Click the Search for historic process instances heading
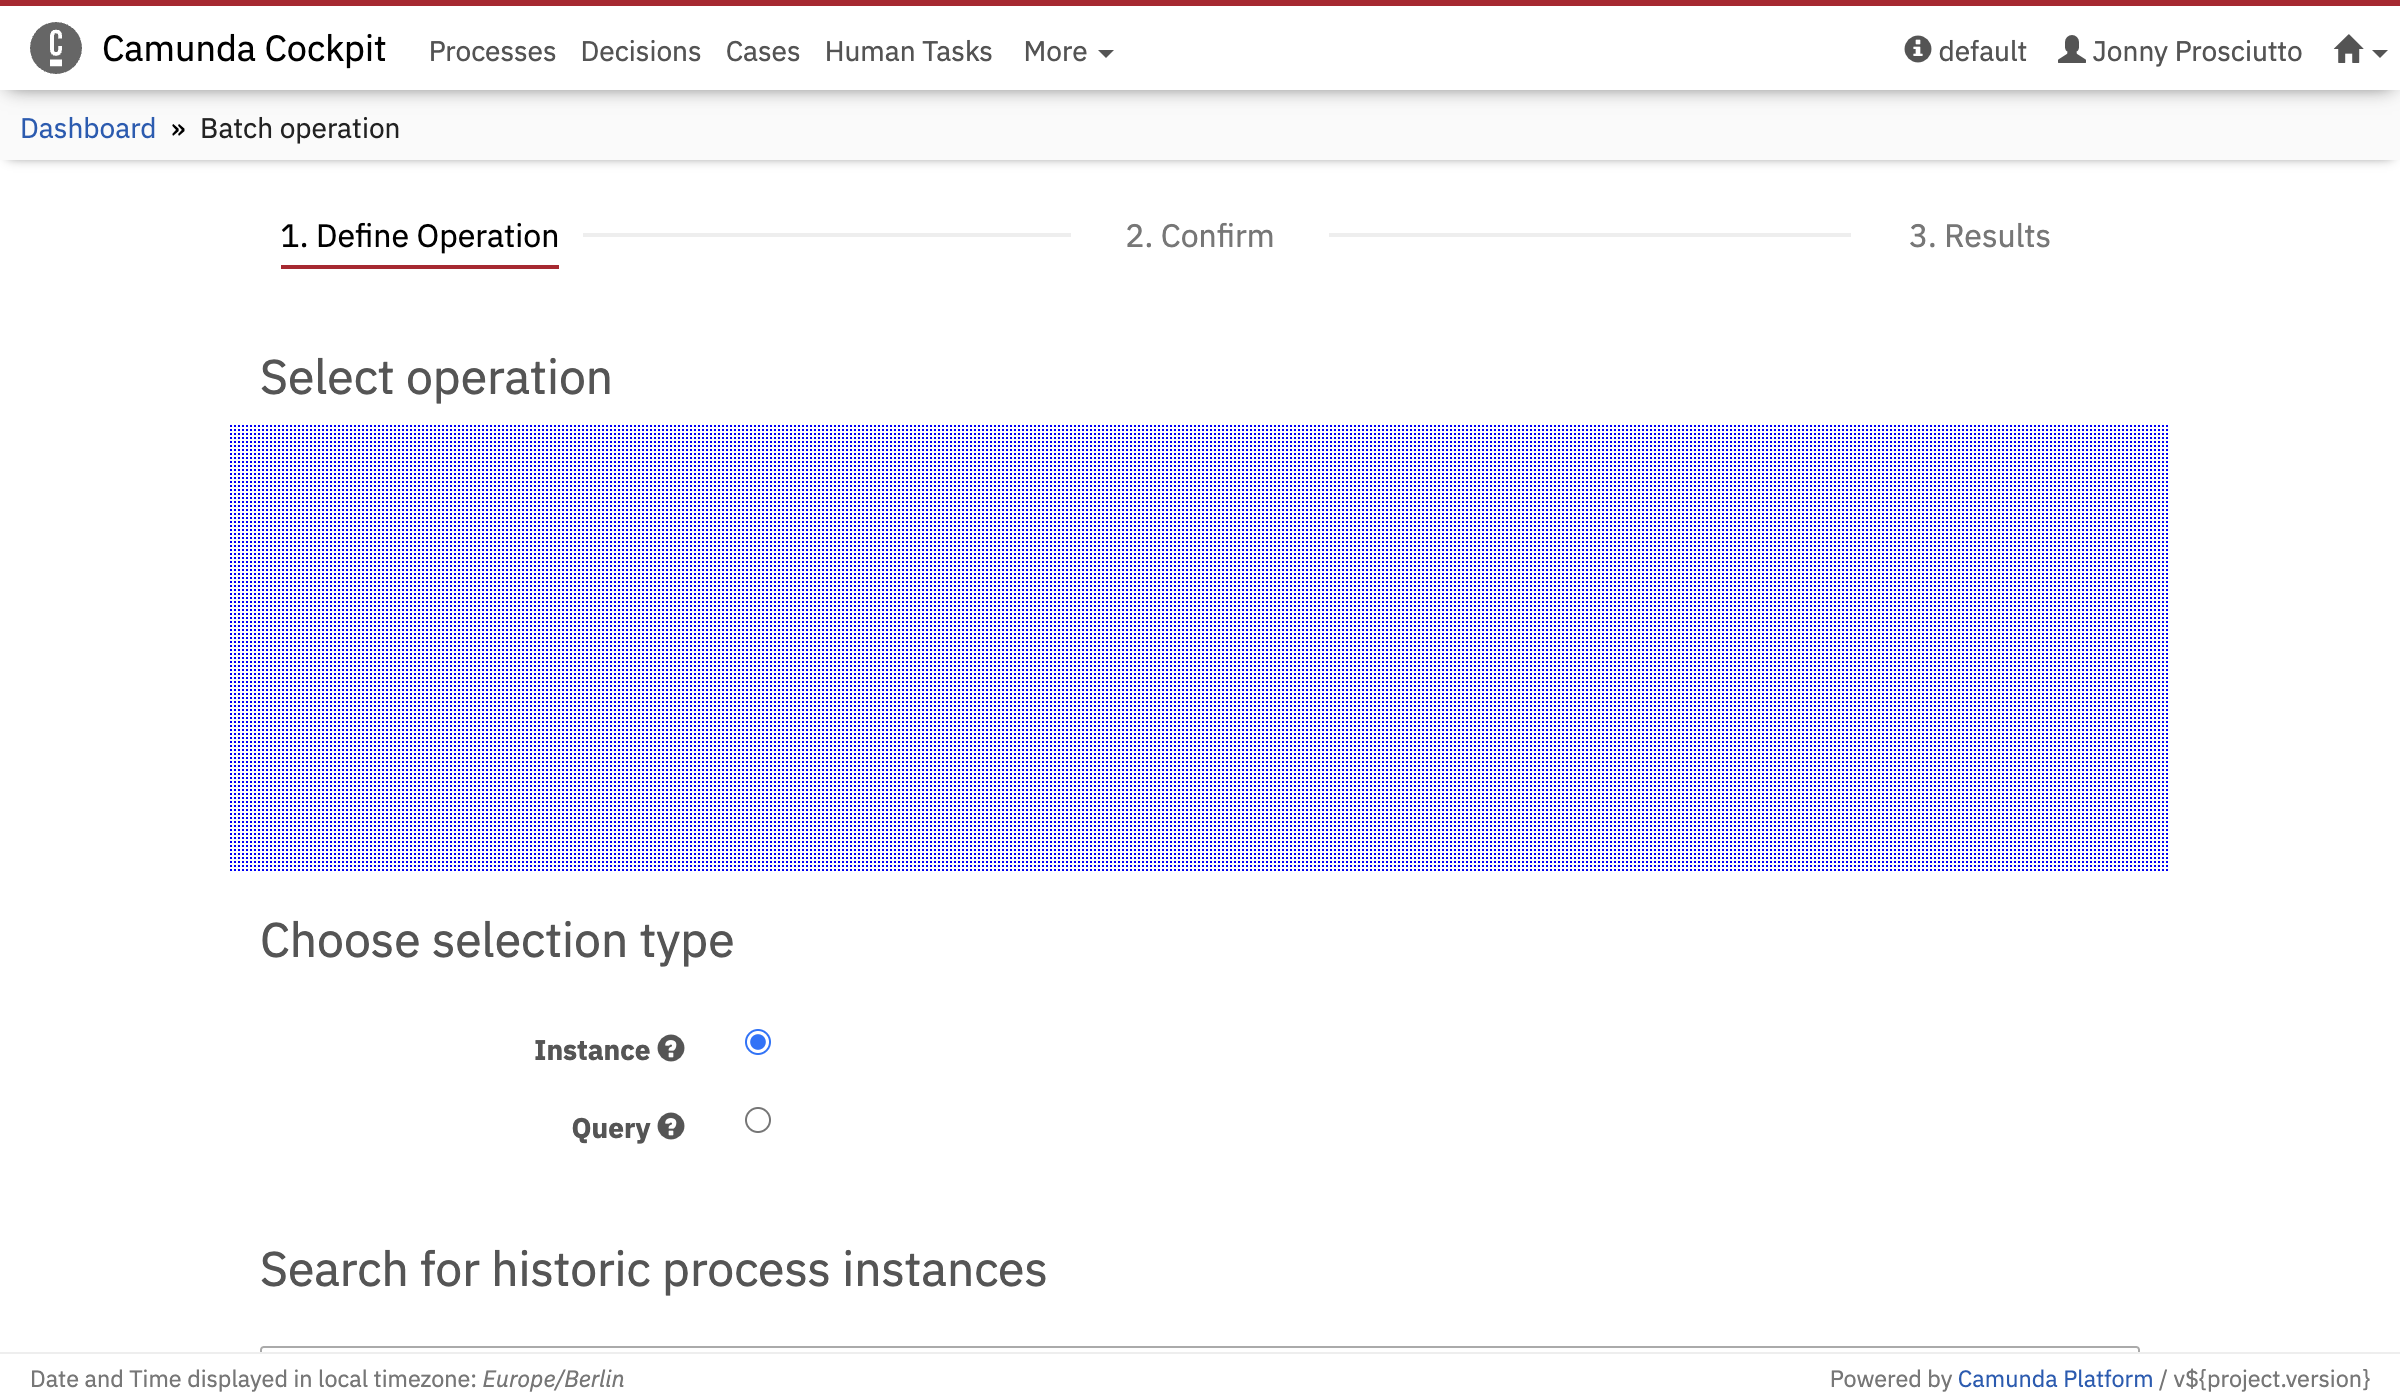The width and height of the screenshot is (2400, 1400). pos(653,1270)
